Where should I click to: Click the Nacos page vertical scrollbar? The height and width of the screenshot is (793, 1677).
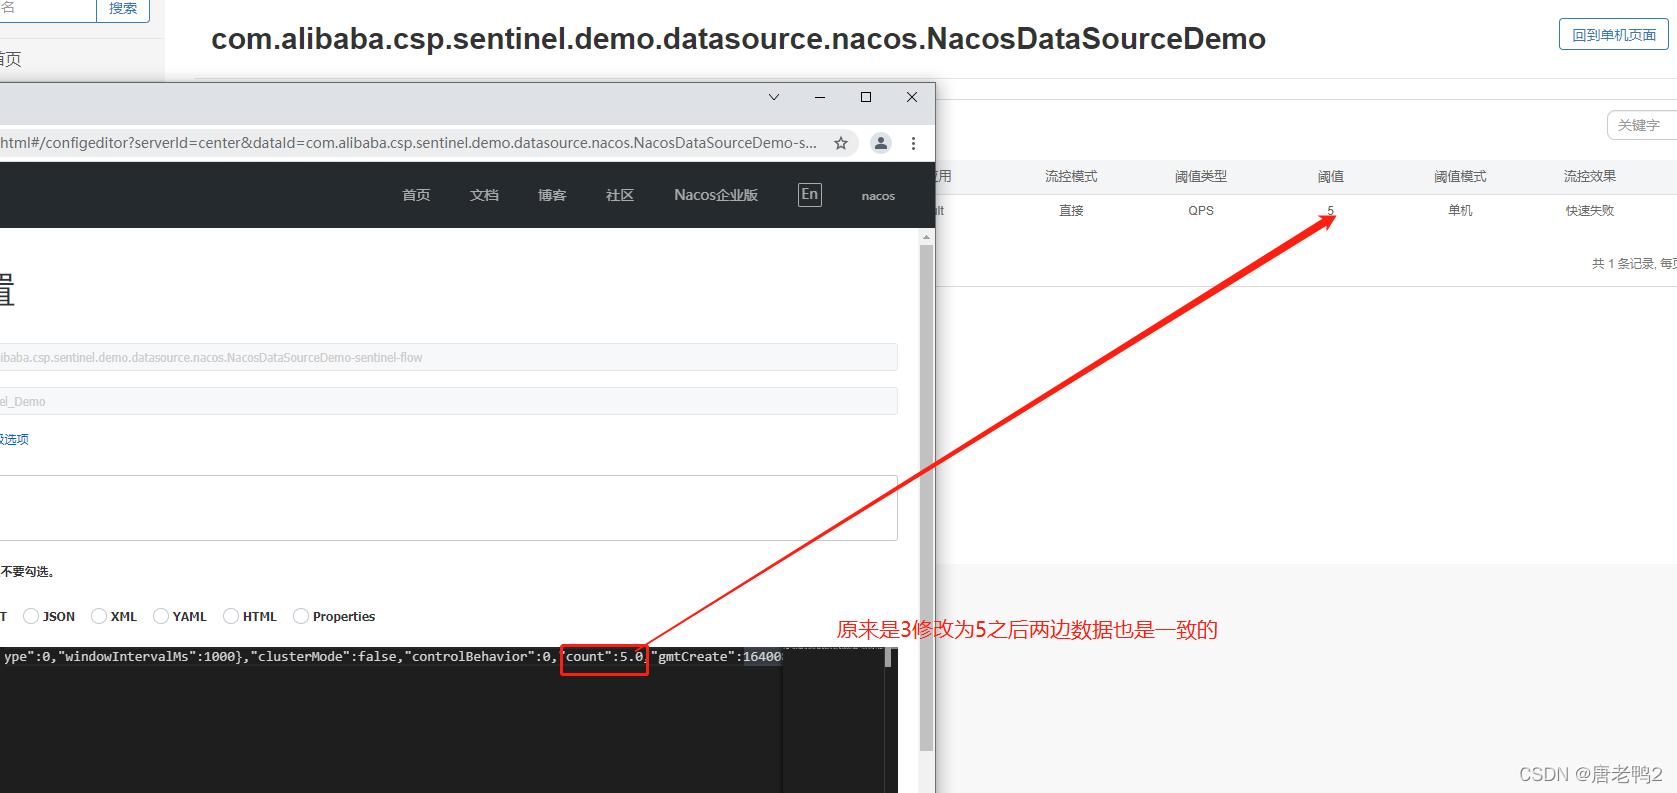[926, 497]
